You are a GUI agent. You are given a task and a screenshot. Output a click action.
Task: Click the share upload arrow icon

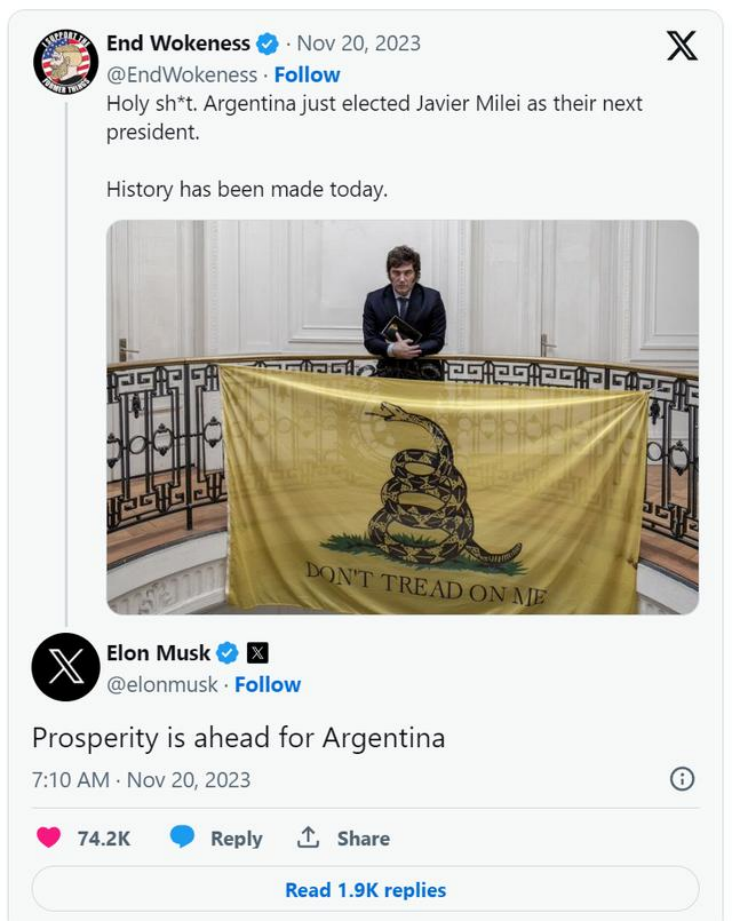point(308,837)
